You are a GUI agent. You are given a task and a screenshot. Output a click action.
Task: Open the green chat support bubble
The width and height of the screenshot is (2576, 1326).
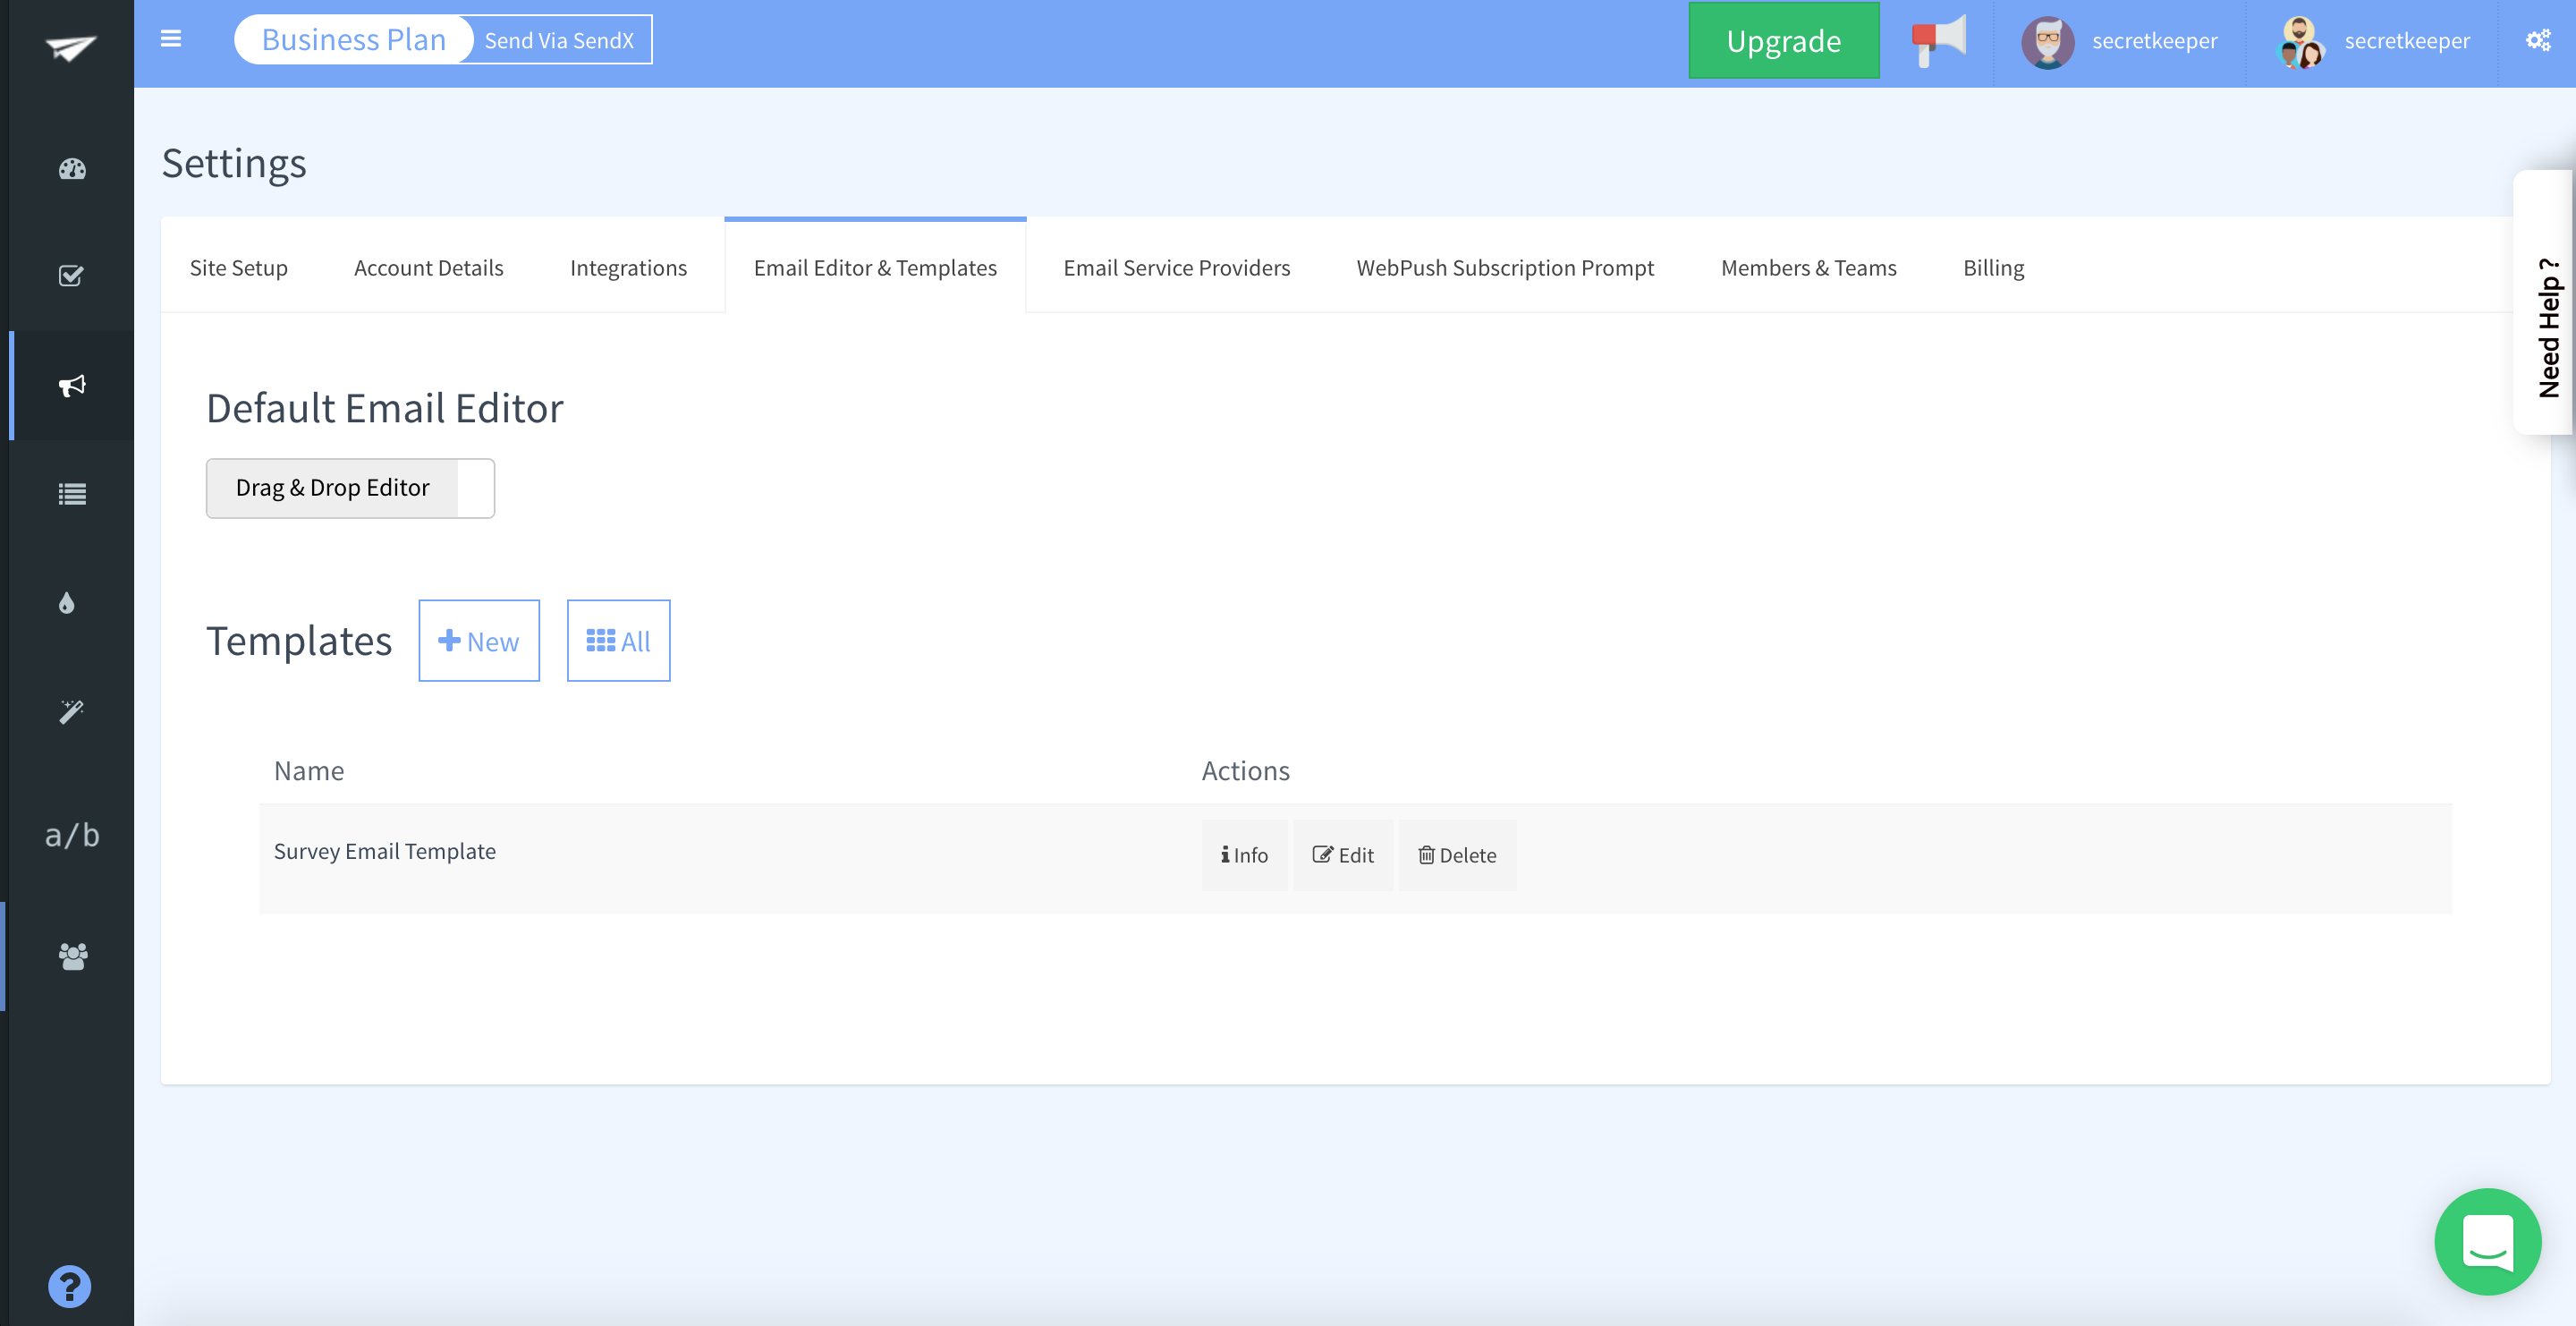pos(2487,1241)
